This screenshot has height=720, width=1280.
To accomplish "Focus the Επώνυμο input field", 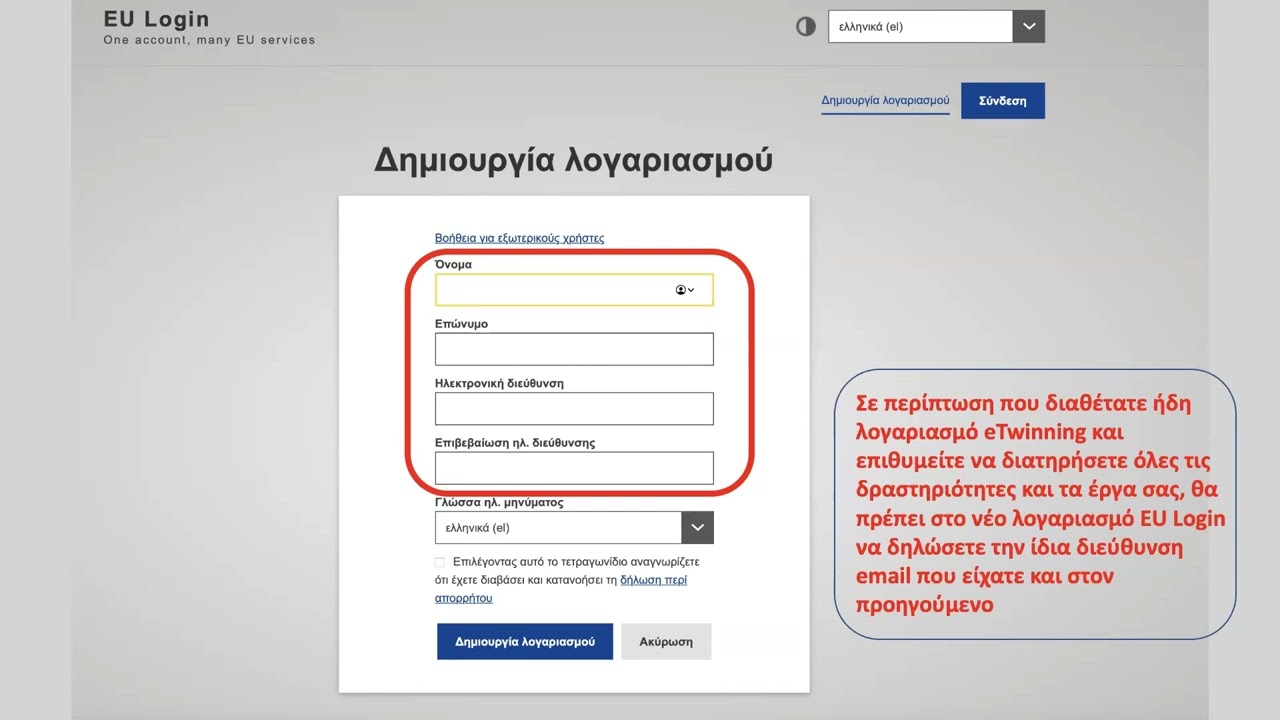I will click(x=574, y=349).
